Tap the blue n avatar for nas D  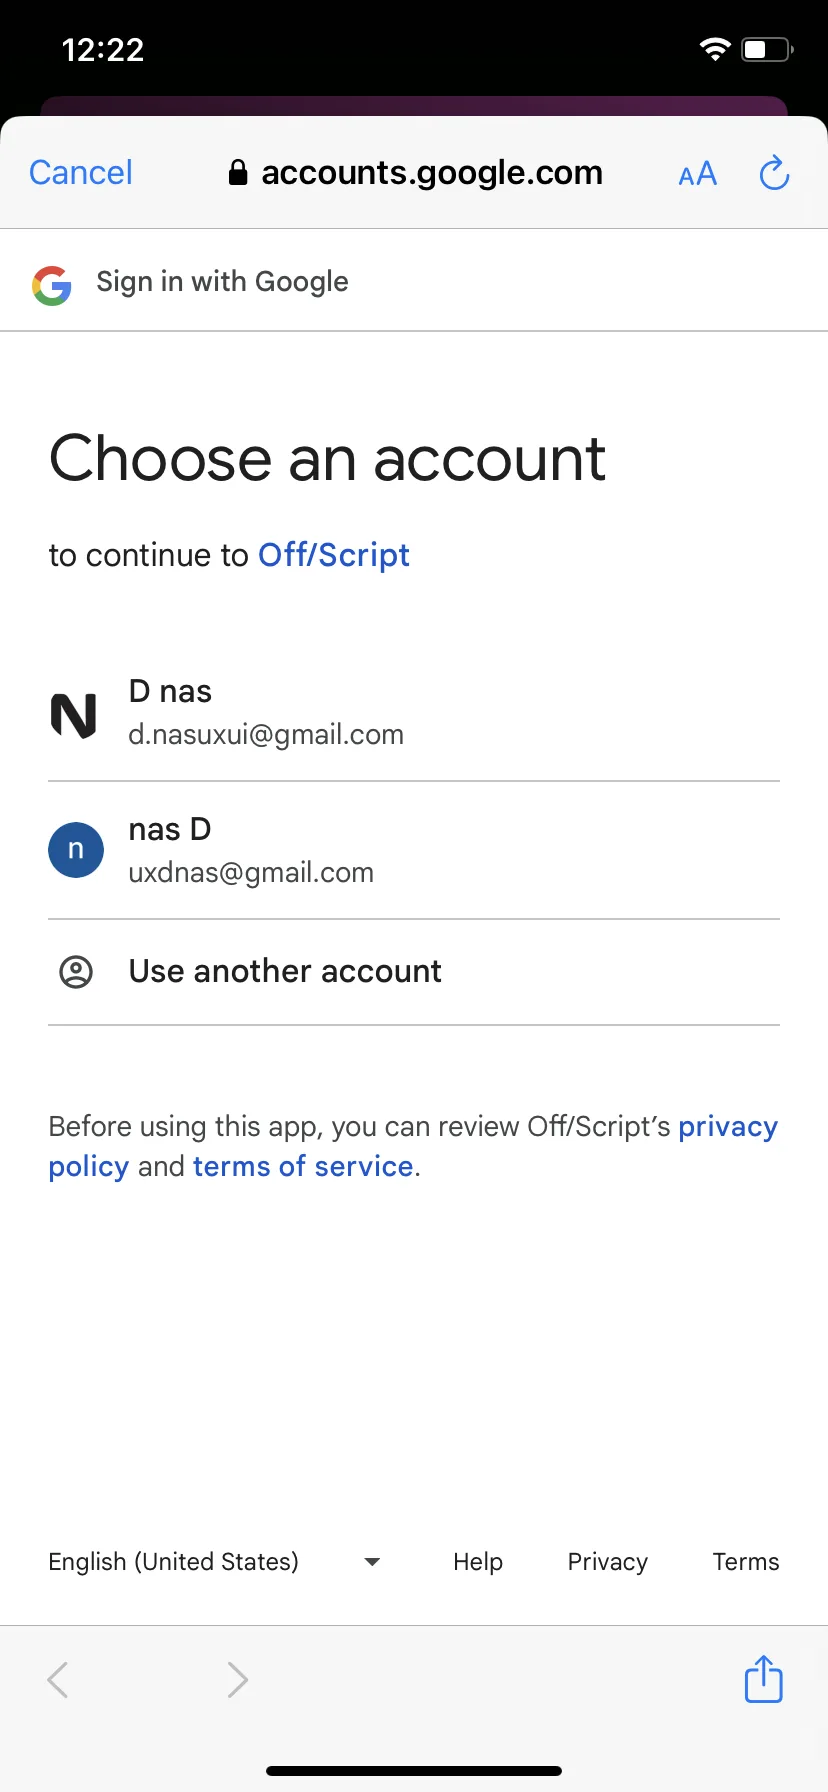coord(76,850)
